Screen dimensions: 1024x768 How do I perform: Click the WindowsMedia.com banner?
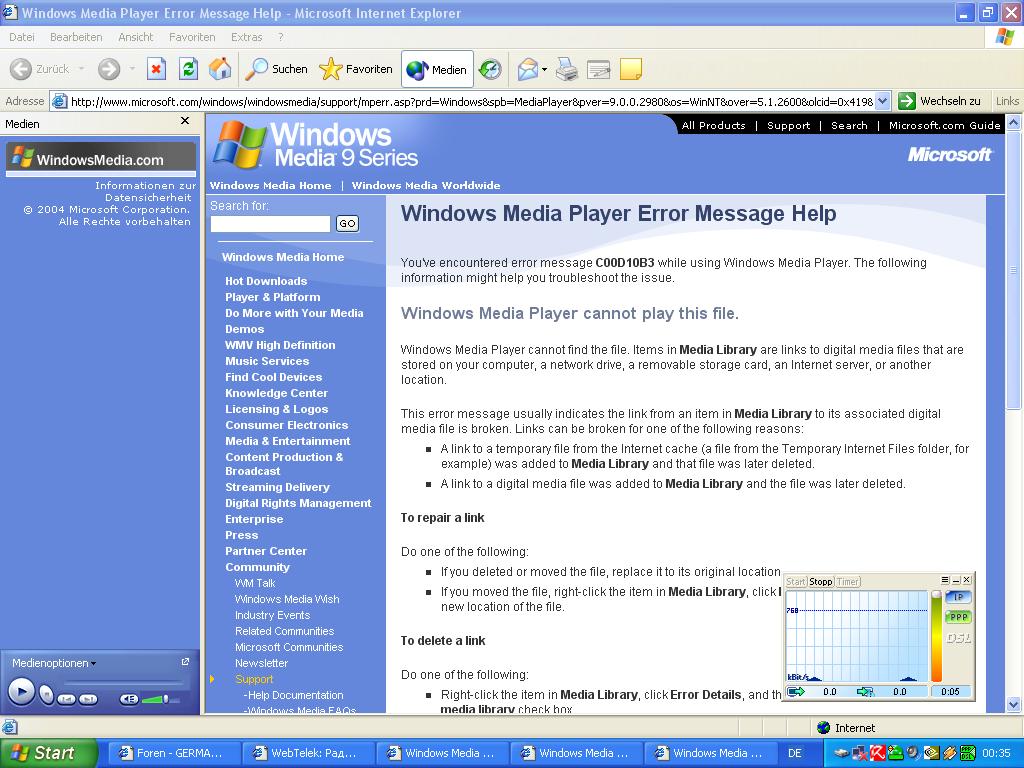[101, 159]
